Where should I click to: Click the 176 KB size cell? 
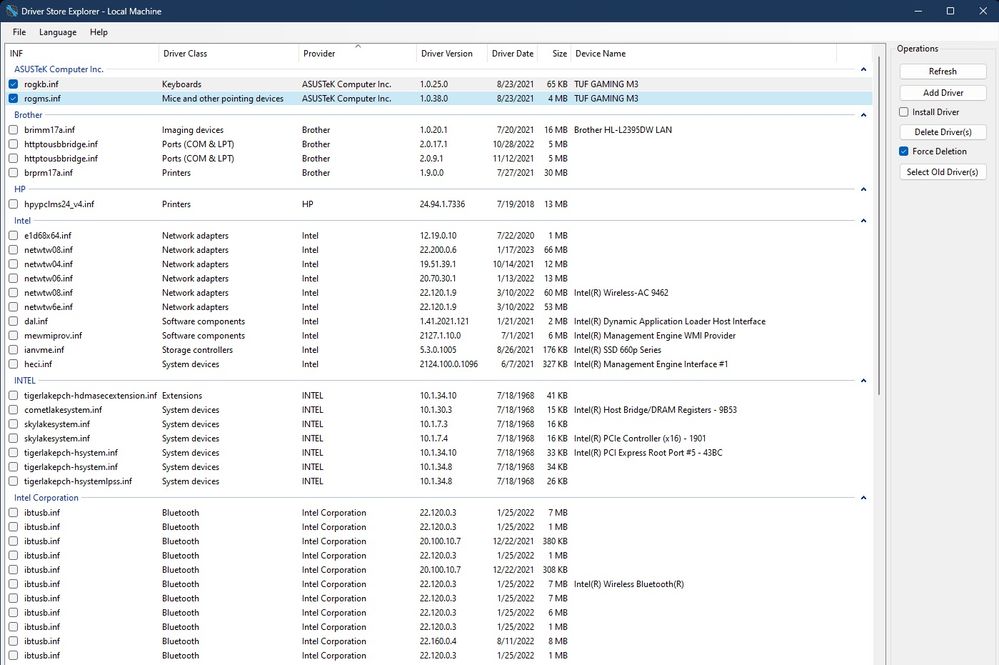coord(555,350)
